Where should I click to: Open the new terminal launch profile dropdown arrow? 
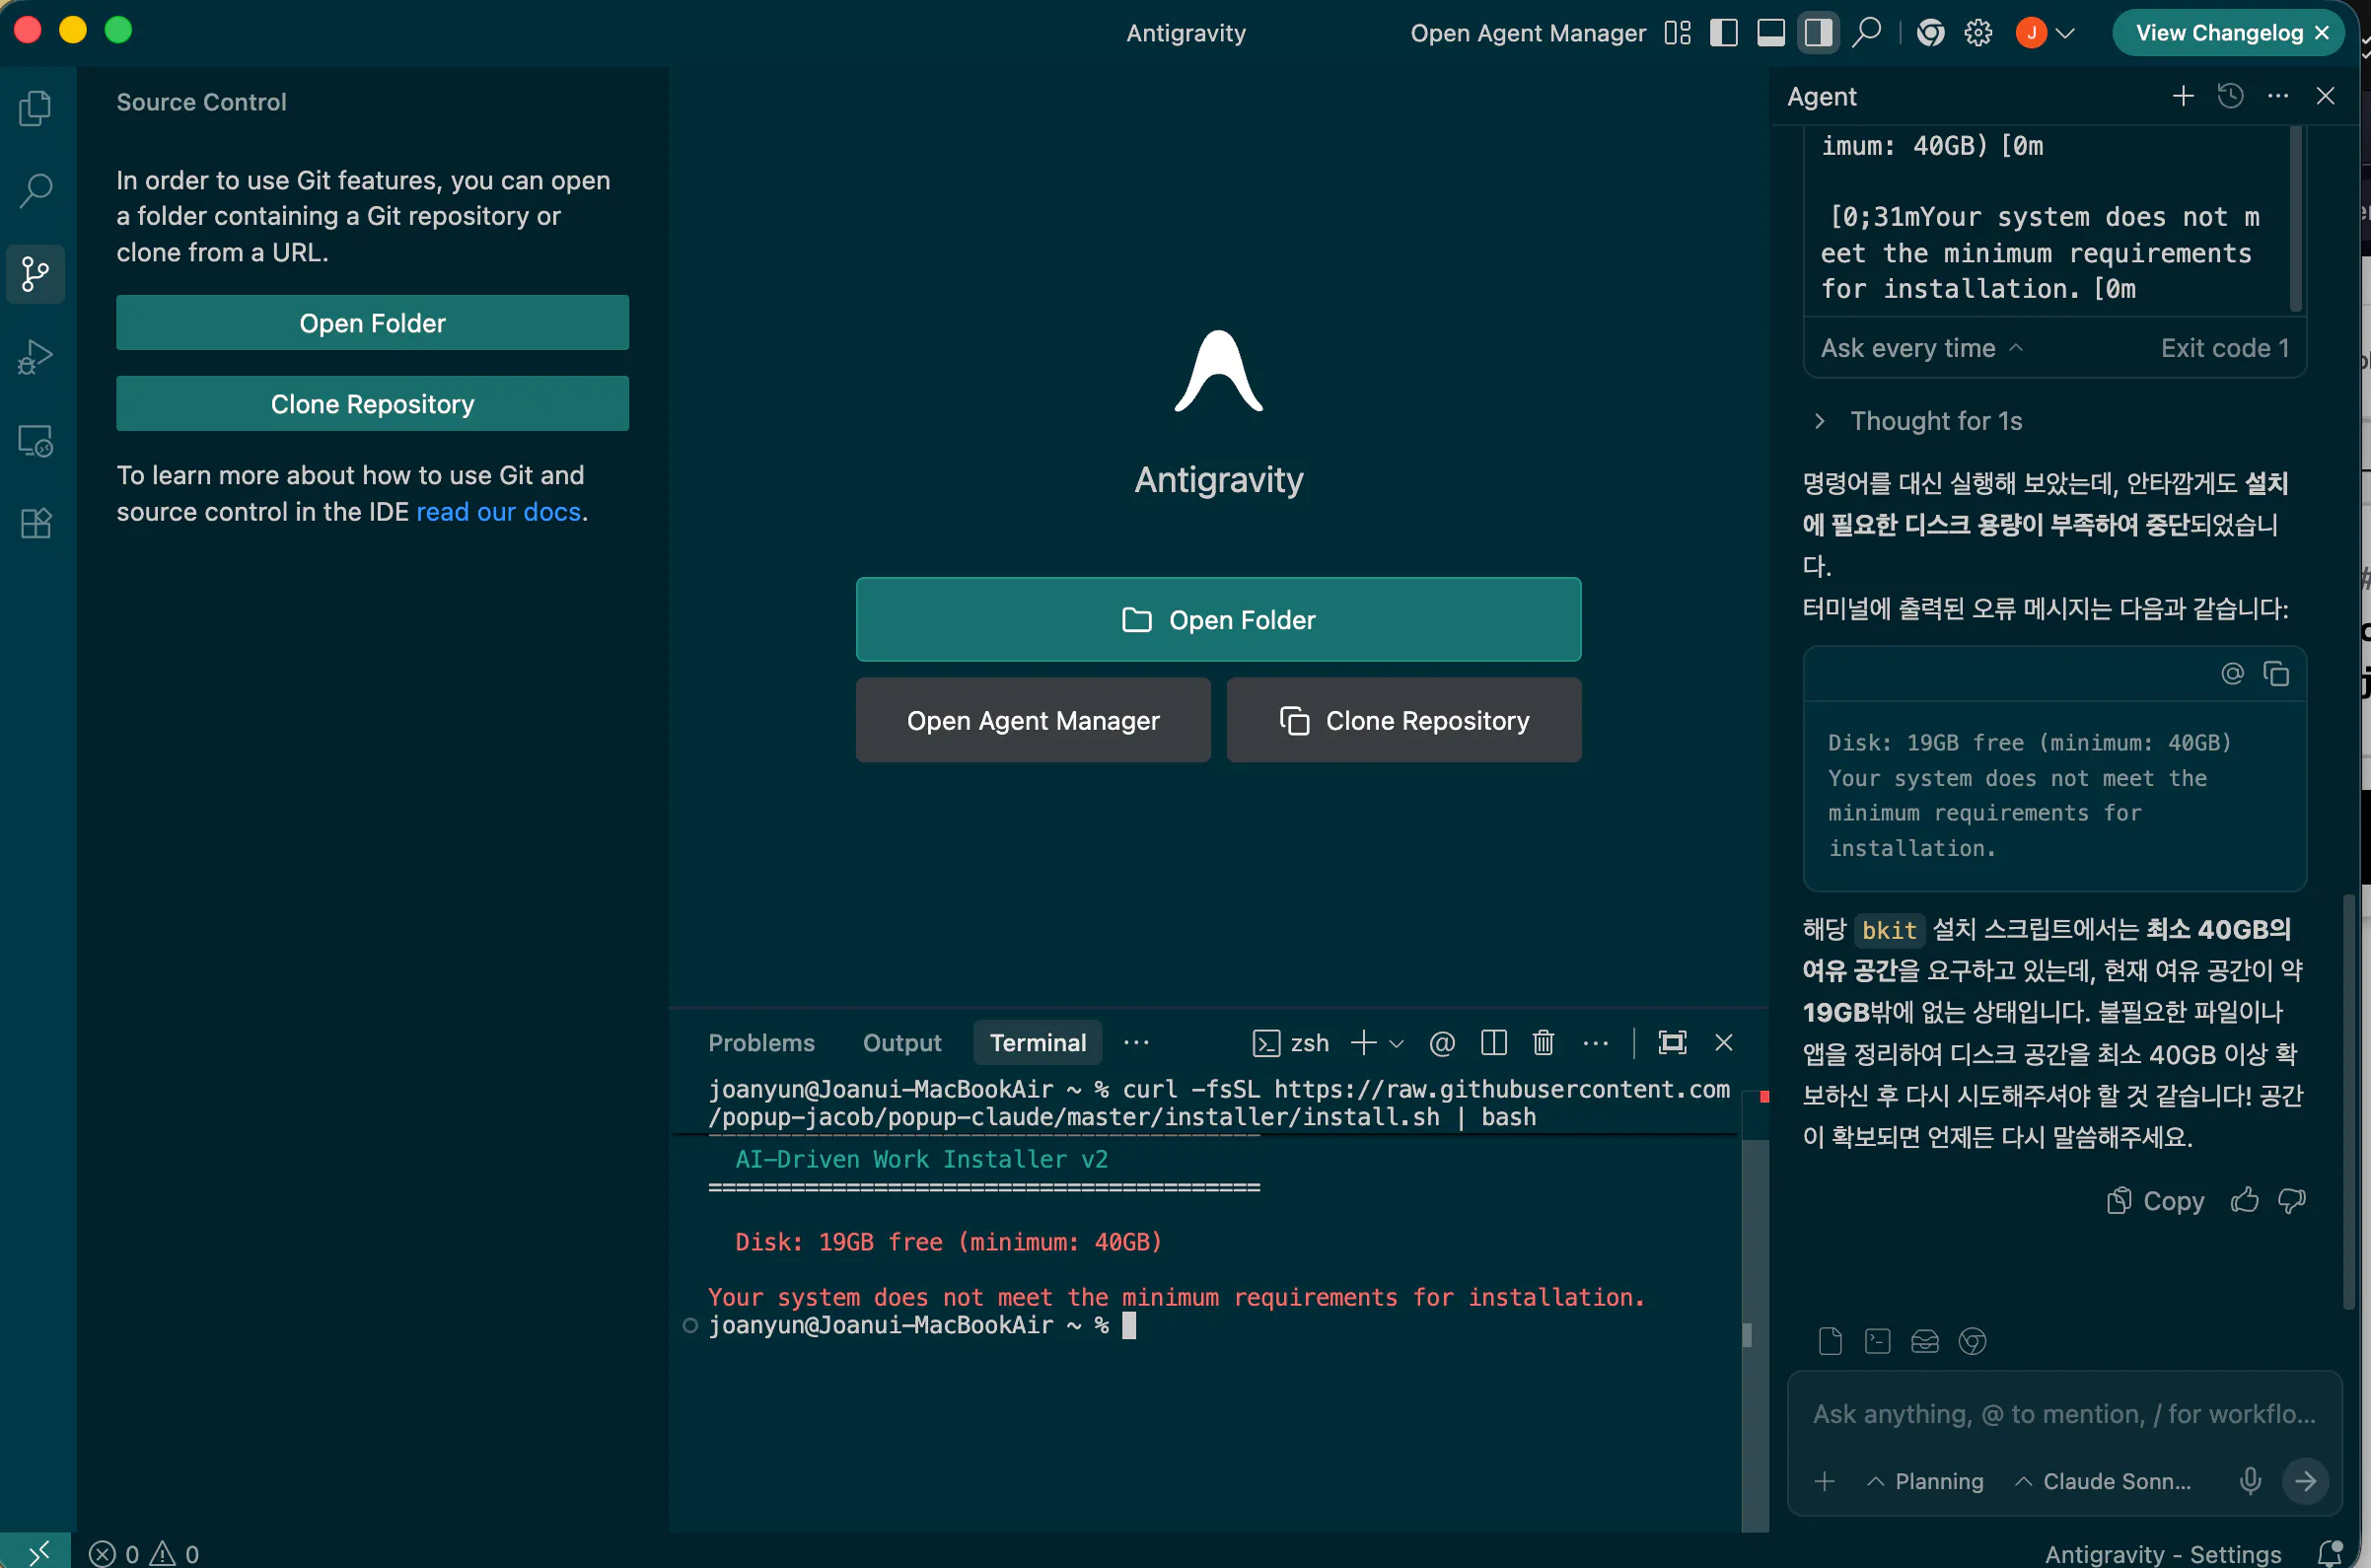coord(1397,1043)
